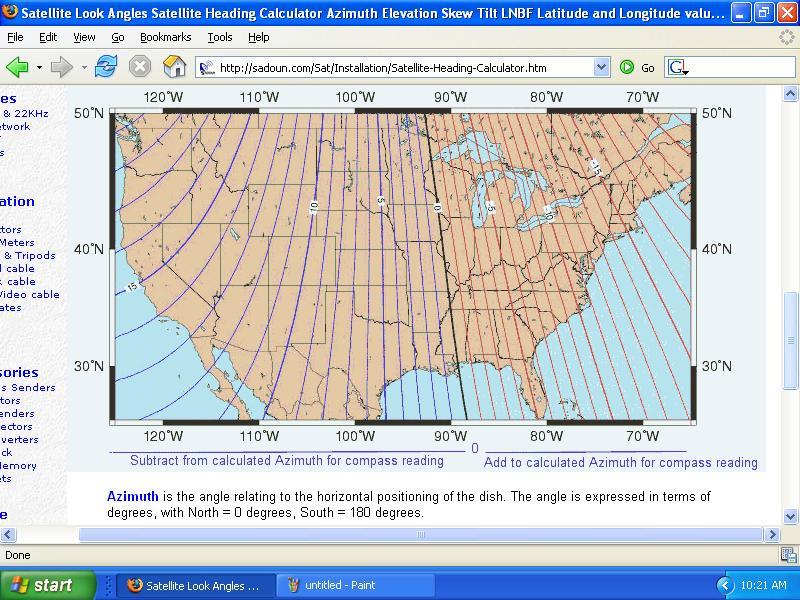800x600 pixels.
Task: Click the green Go button
Action: click(637, 67)
